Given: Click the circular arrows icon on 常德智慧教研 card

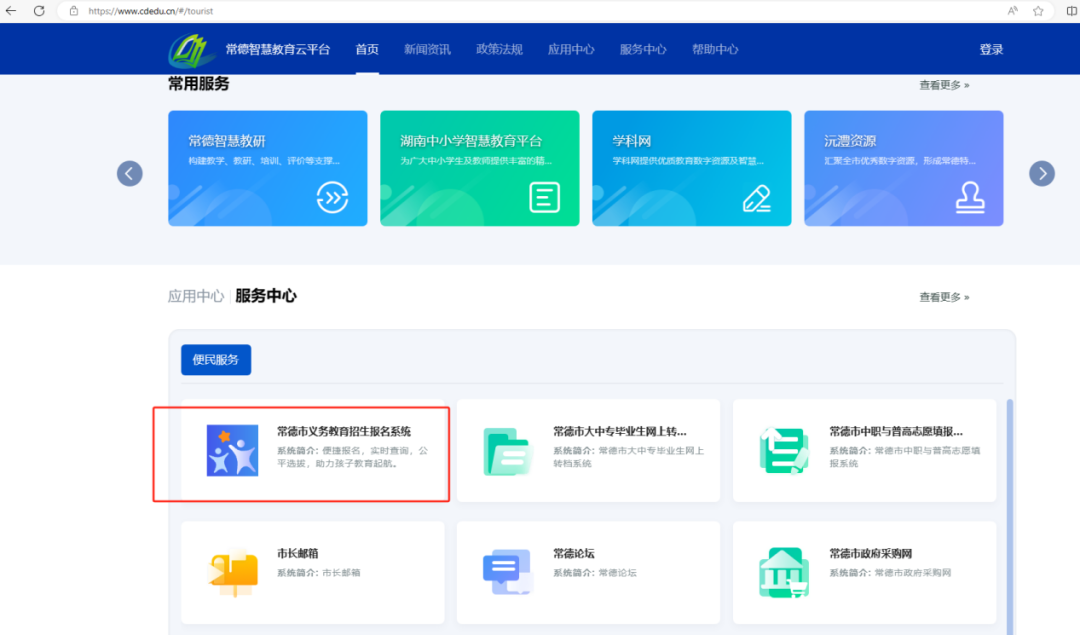Looking at the screenshot, I should point(332,198).
